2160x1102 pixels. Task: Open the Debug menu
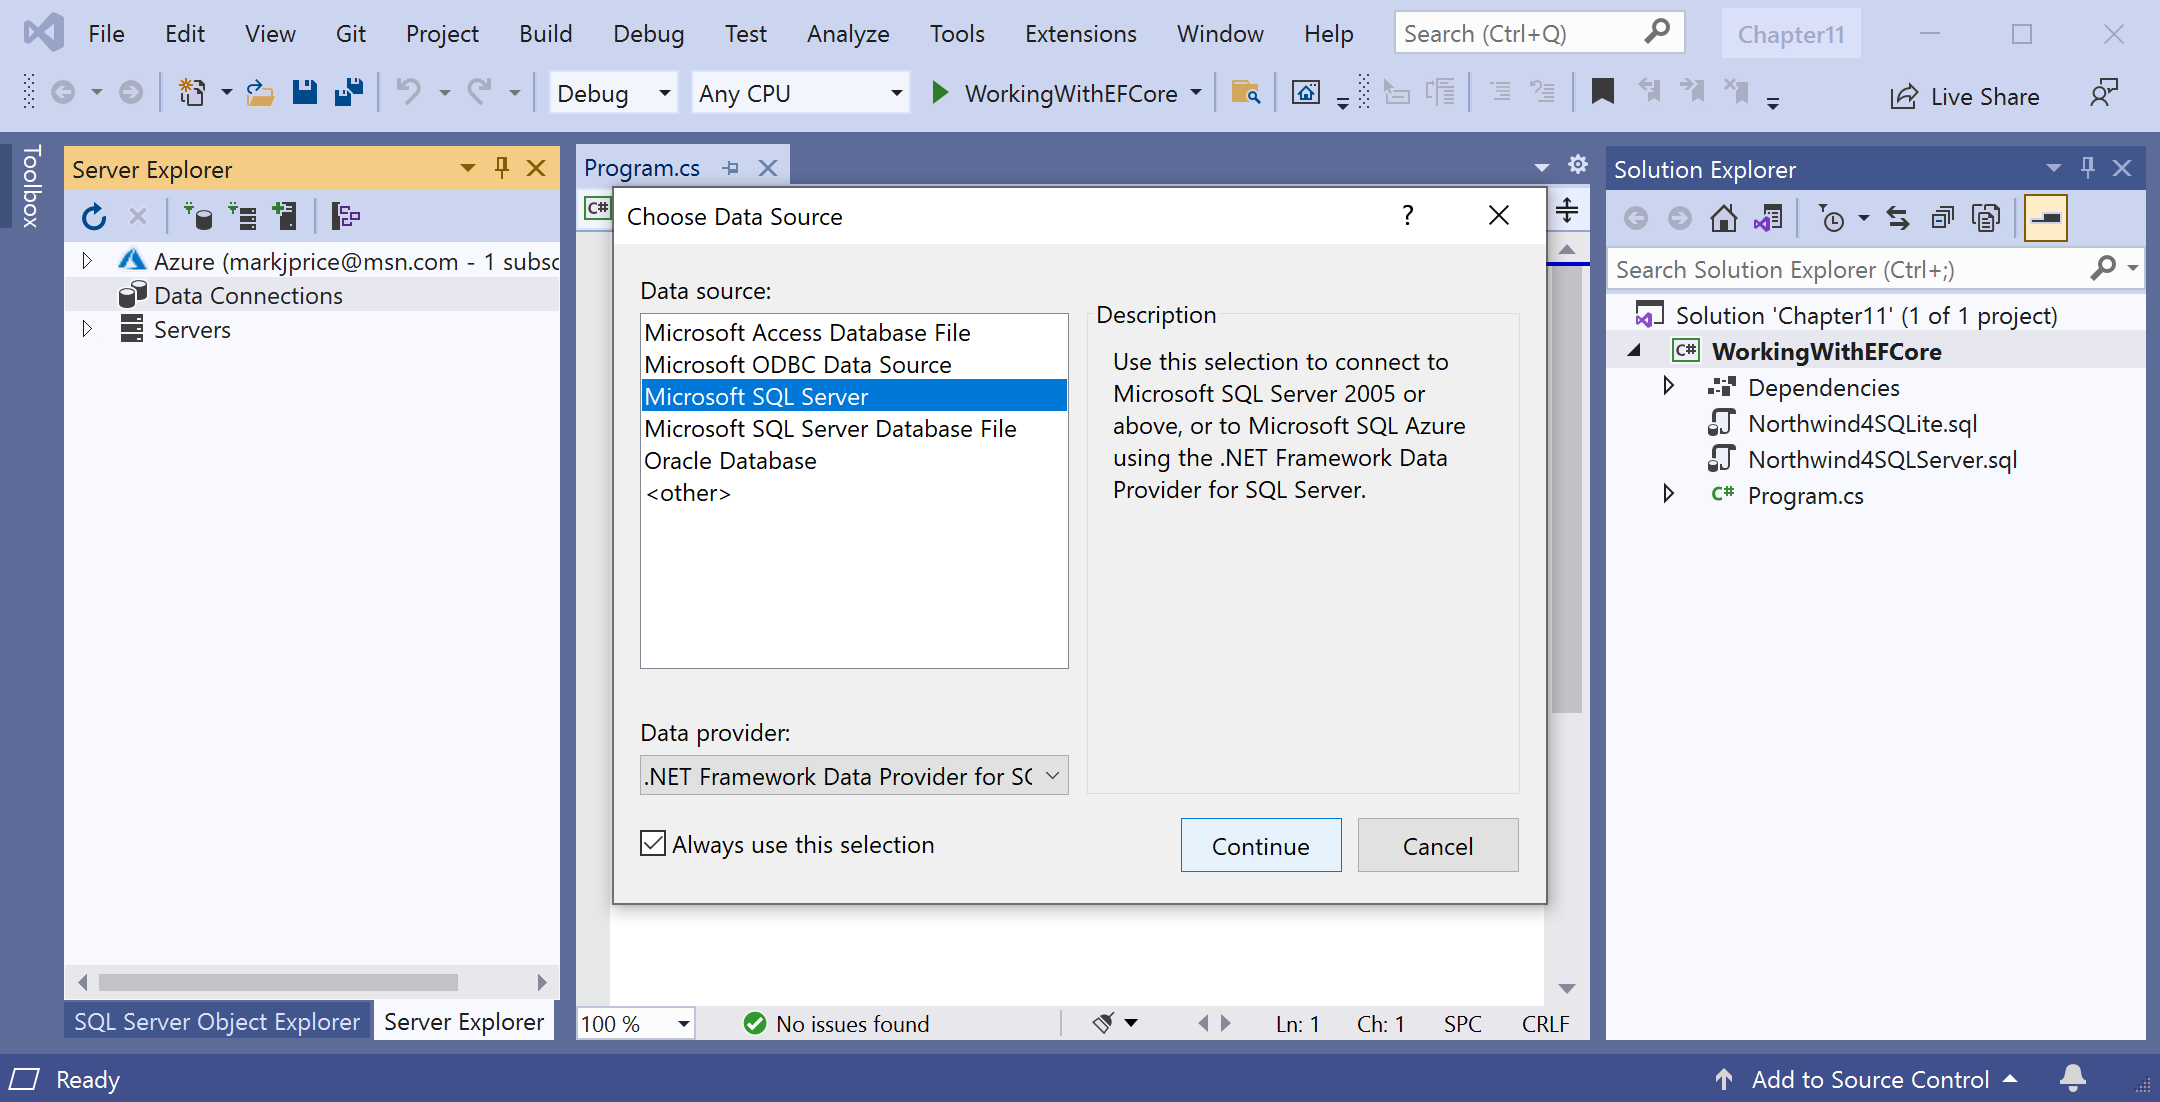tap(648, 33)
